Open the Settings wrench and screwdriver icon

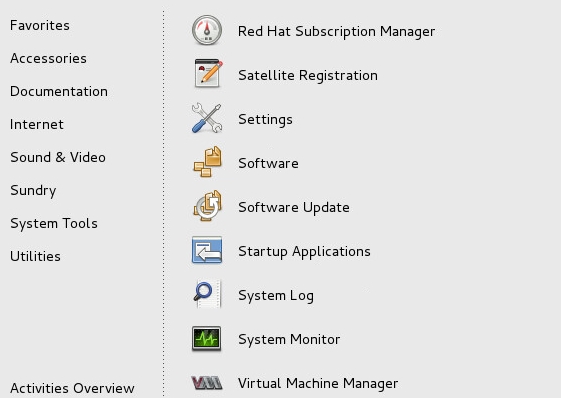click(x=207, y=118)
